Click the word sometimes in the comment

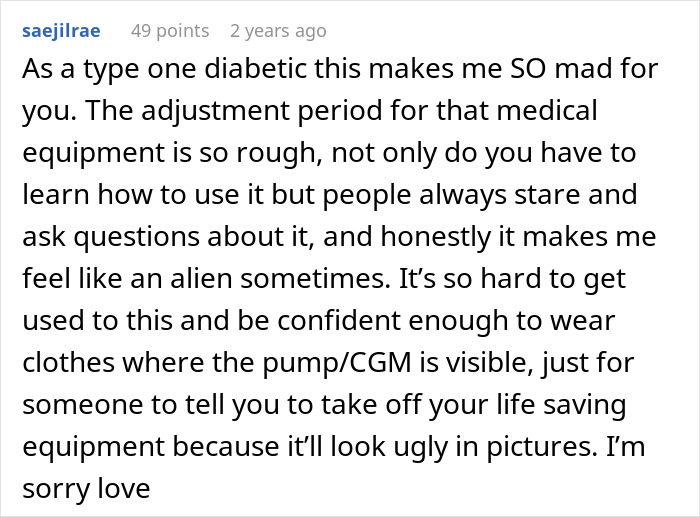pos(312,279)
